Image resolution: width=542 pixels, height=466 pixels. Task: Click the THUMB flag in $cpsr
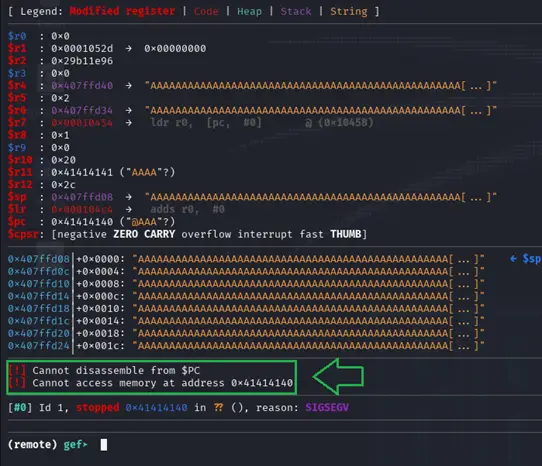(x=345, y=234)
